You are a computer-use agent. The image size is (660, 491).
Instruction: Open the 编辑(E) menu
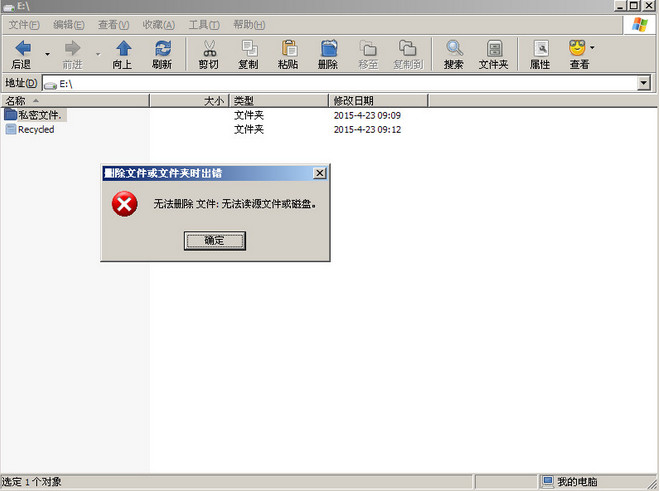pyautogui.click(x=69, y=25)
